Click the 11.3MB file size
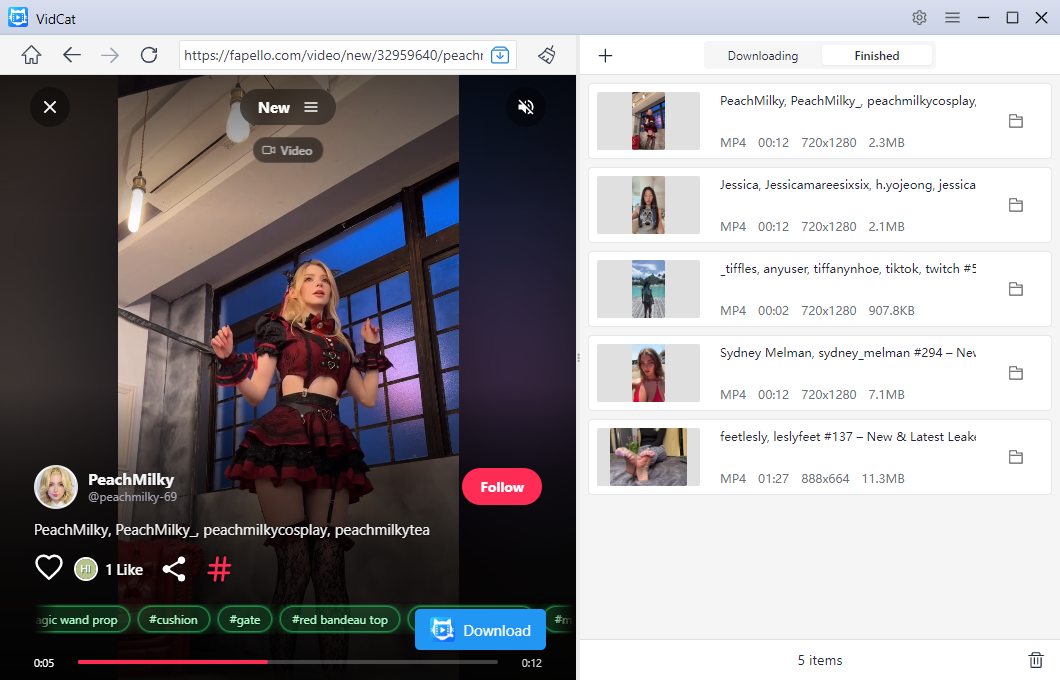This screenshot has height=680, width=1060. pyautogui.click(x=883, y=479)
